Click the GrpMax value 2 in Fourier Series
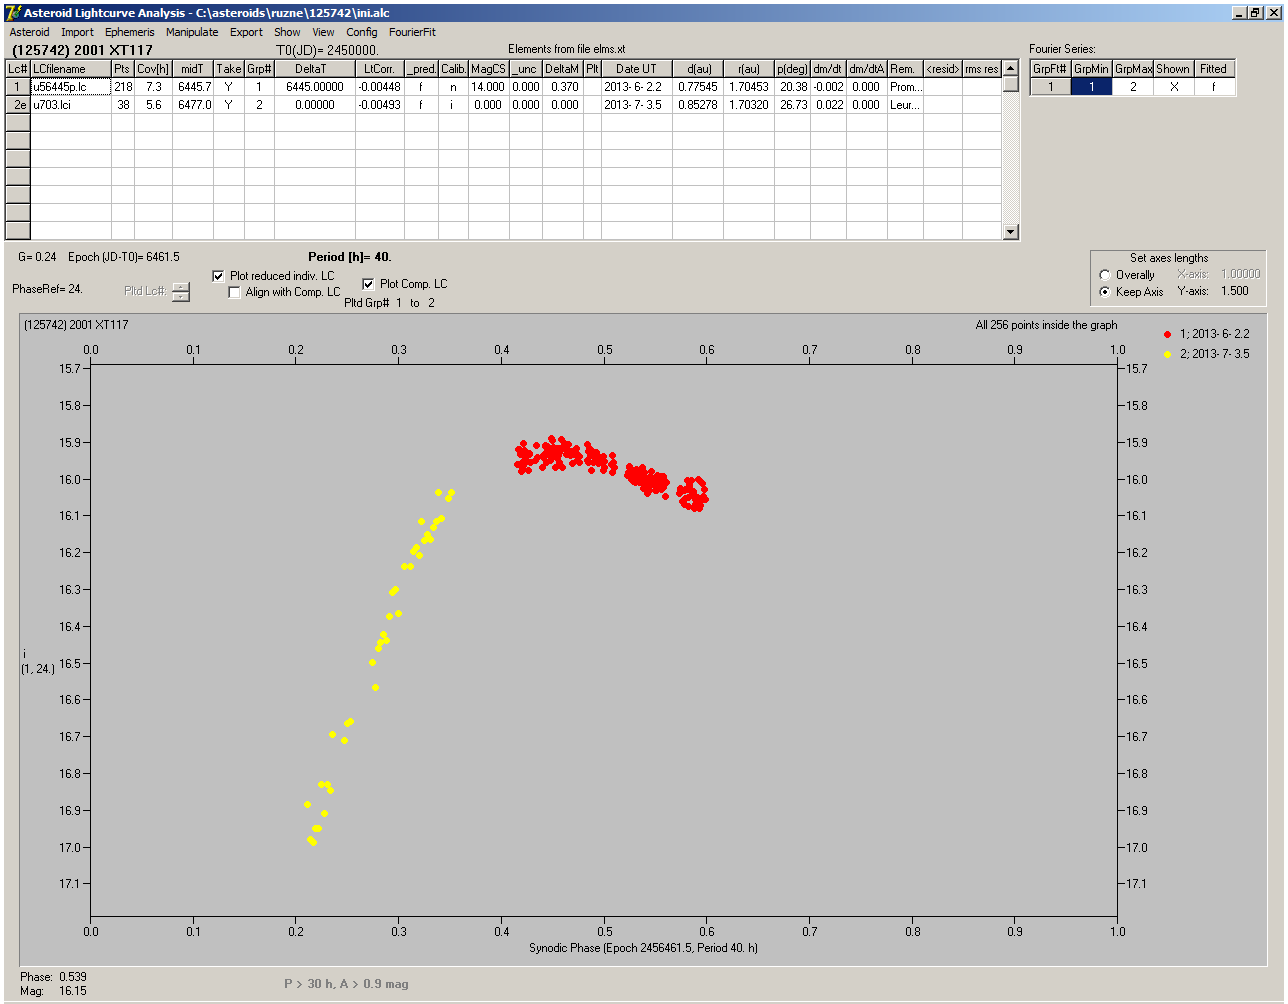1288x1004 pixels. click(x=1133, y=87)
